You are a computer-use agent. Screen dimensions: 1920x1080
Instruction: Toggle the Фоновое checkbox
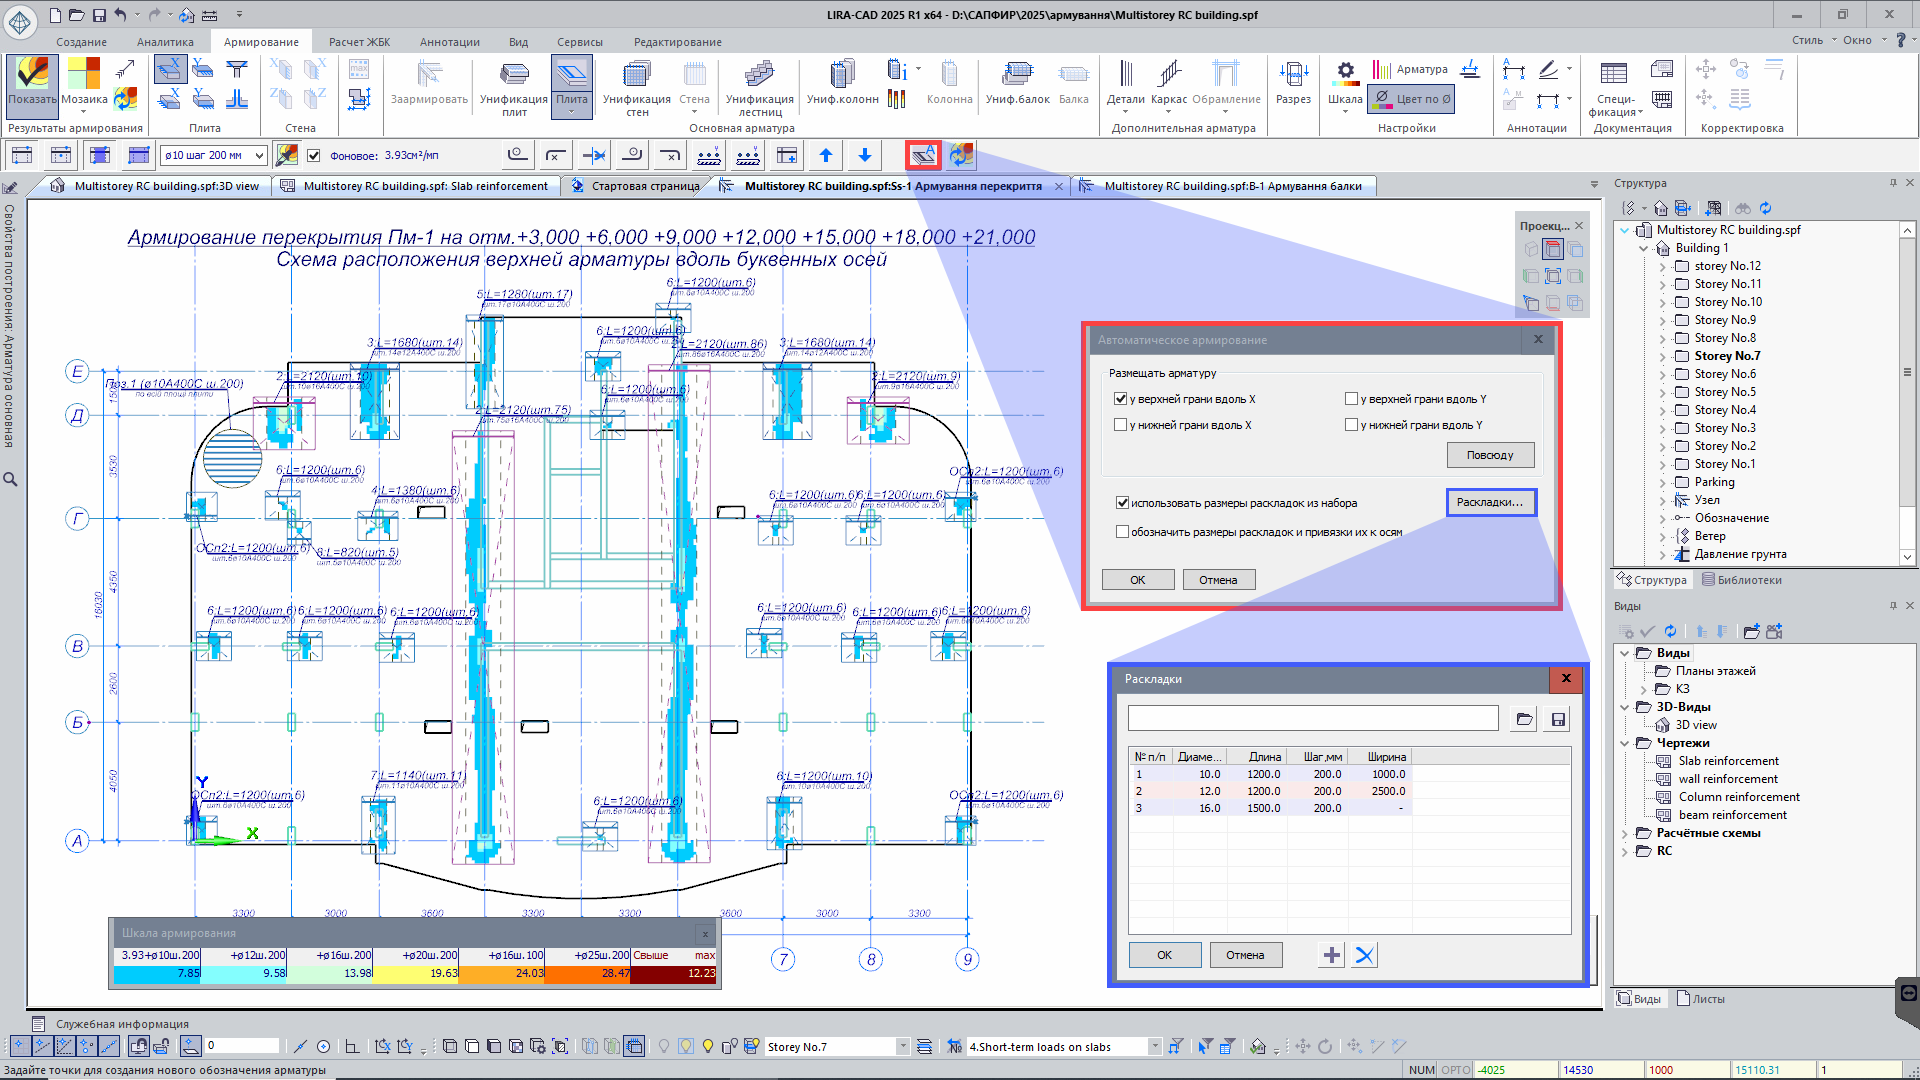tap(314, 155)
